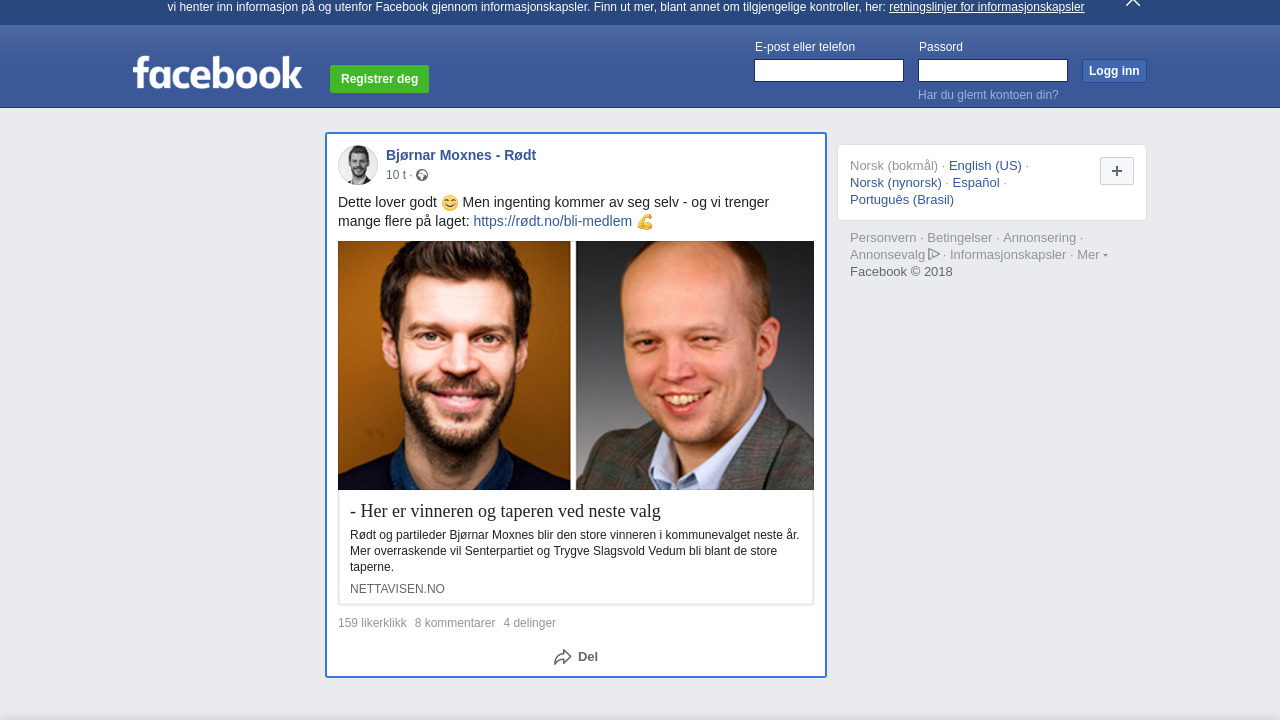The image size is (1280, 720).
Task: Switch language to Norsk (nynorsk)
Action: coord(896,183)
